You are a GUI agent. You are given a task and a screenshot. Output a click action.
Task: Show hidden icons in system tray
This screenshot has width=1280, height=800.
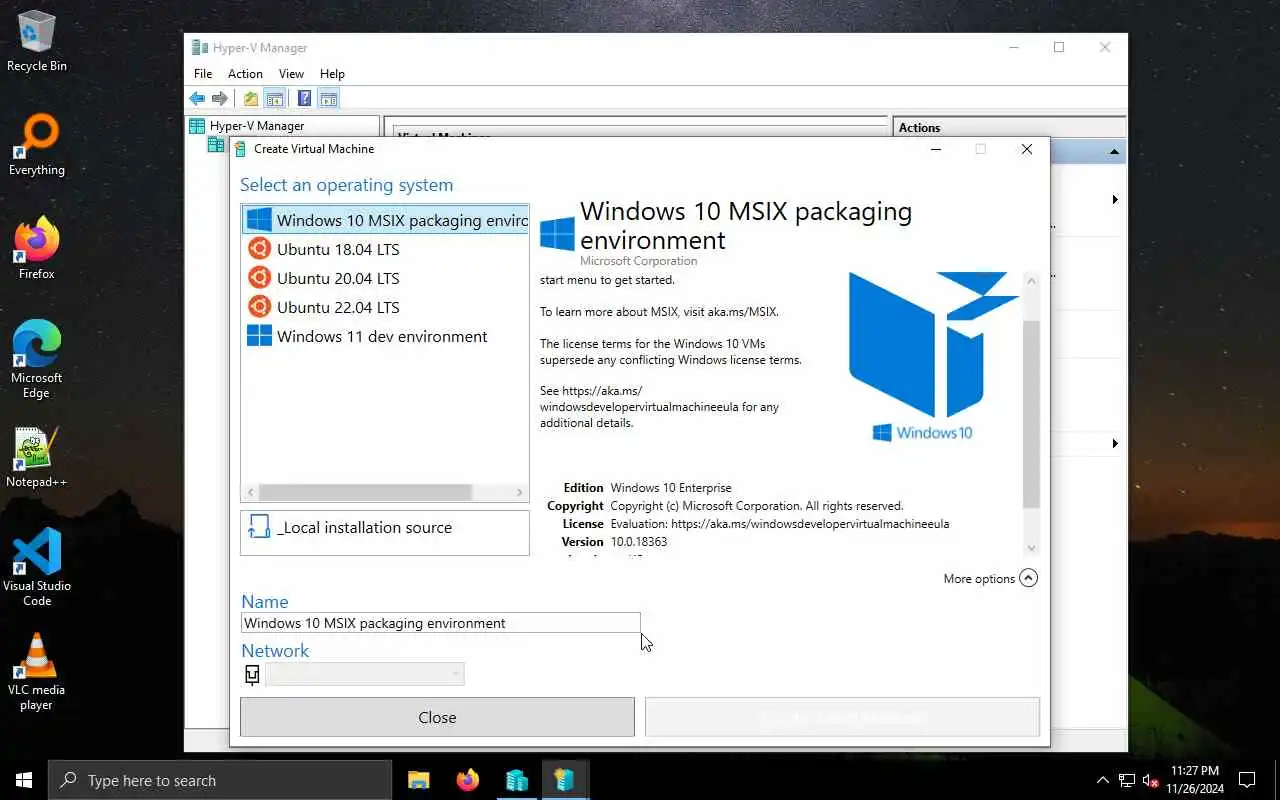(1103, 780)
